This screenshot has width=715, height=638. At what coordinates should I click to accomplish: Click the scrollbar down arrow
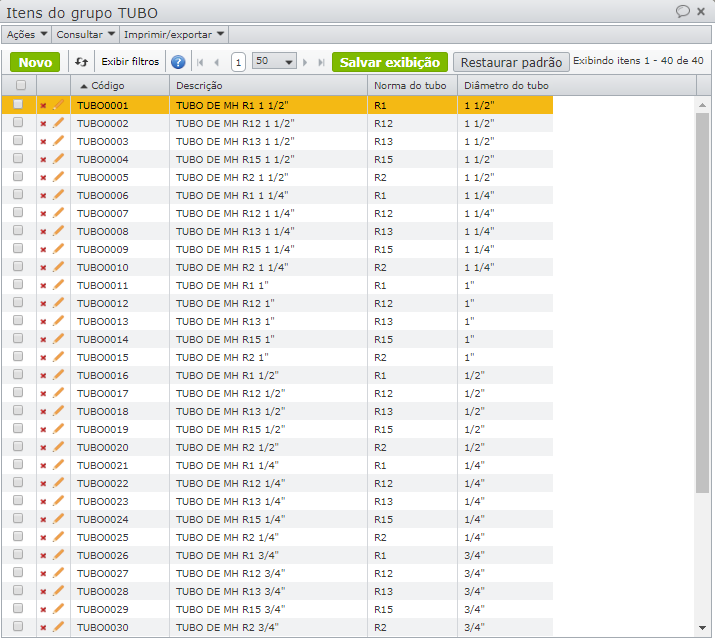click(x=702, y=628)
